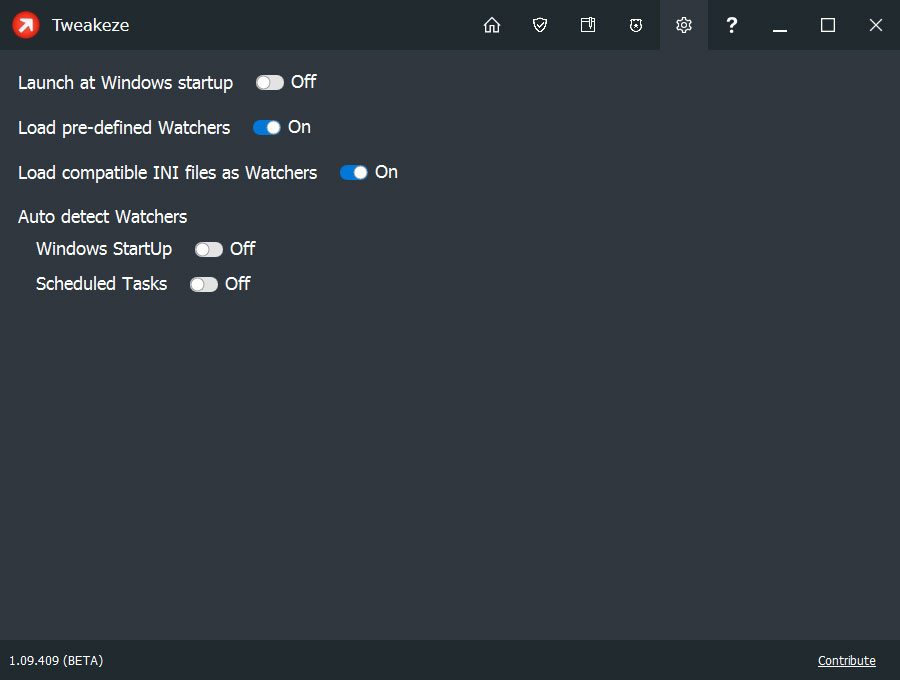This screenshot has width=900, height=680.
Task: Enable Launch at Windows startup
Action: [x=270, y=83]
